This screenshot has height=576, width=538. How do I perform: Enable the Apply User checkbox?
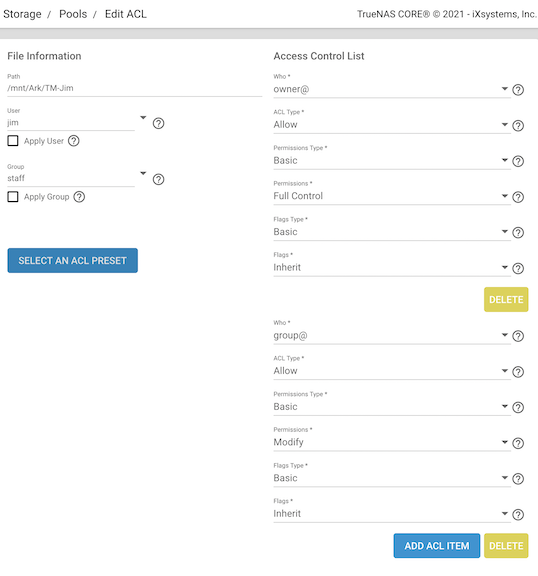pyautogui.click(x=13, y=141)
